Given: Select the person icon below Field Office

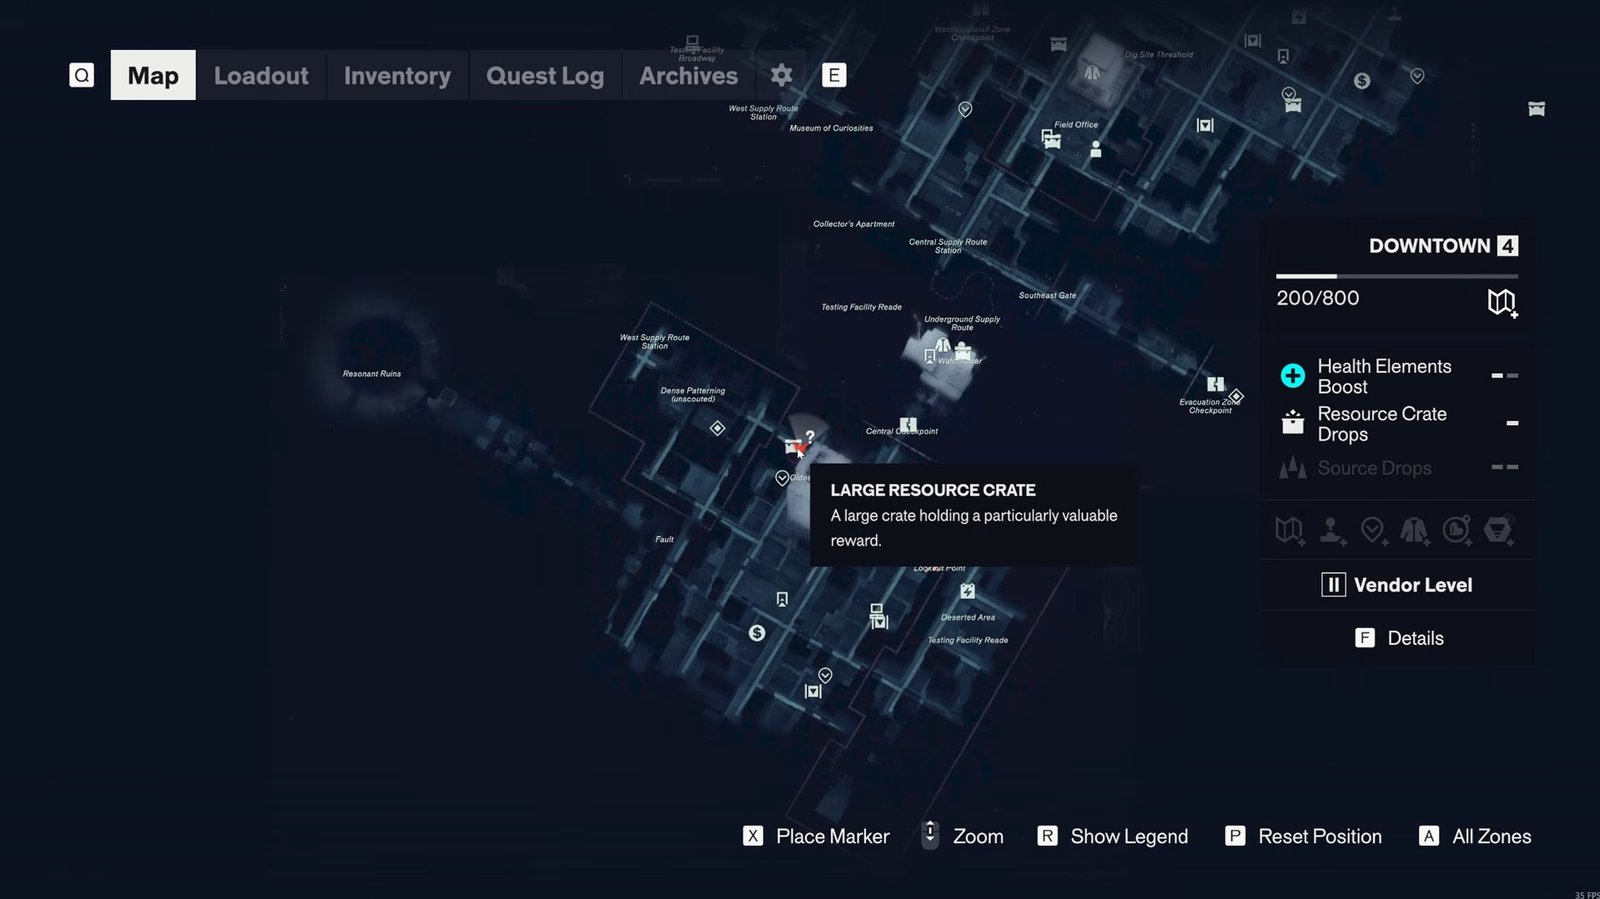Looking at the screenshot, I should pyautogui.click(x=1096, y=150).
